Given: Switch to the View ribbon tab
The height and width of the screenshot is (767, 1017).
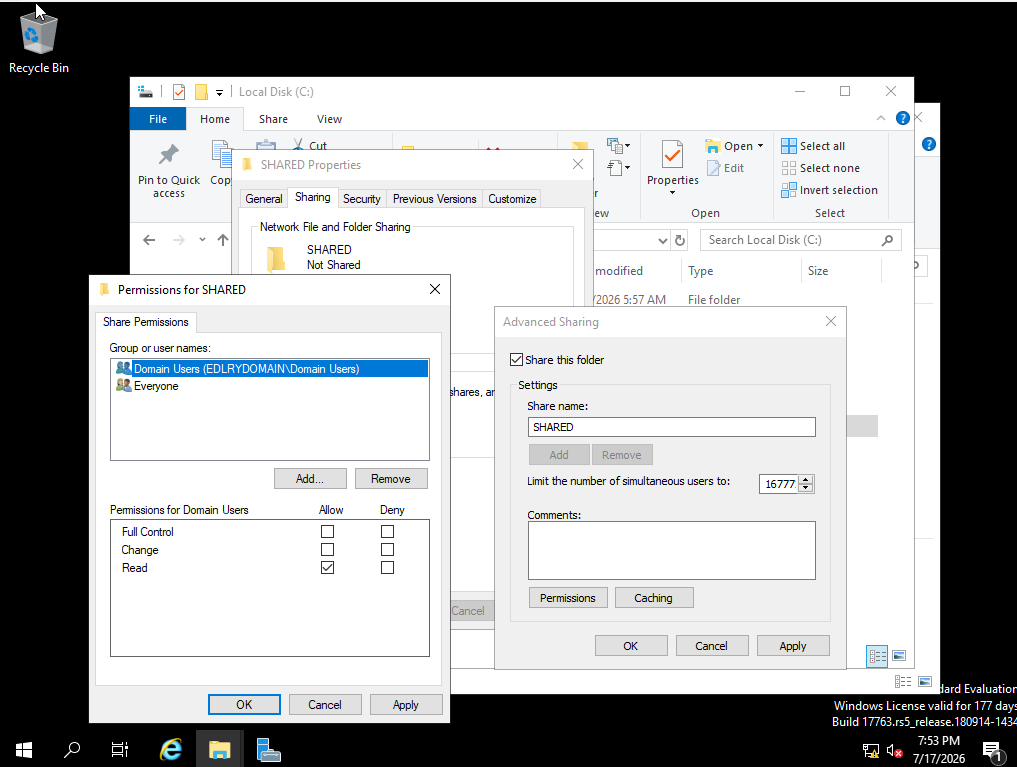Looking at the screenshot, I should click(329, 119).
